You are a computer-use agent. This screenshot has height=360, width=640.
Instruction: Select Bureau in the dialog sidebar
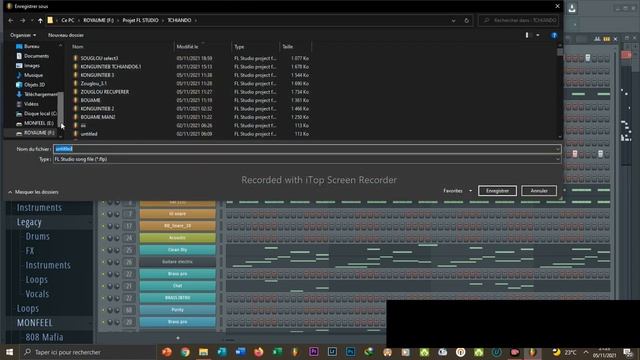coord(31,47)
